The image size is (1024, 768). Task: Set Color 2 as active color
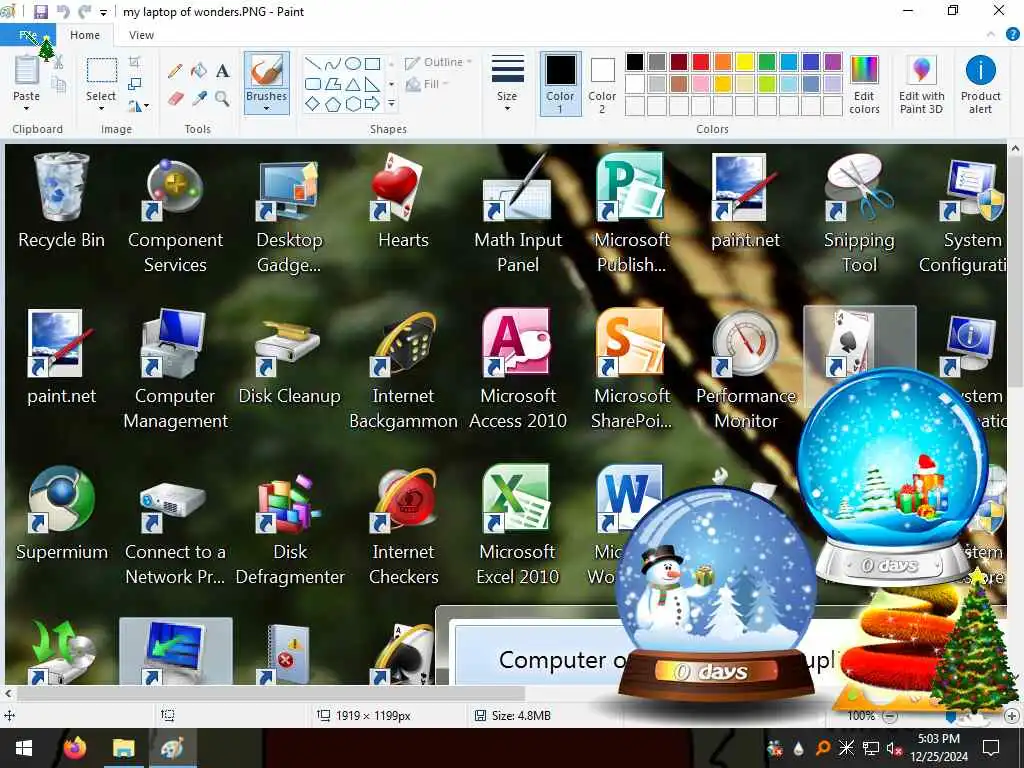tap(602, 84)
